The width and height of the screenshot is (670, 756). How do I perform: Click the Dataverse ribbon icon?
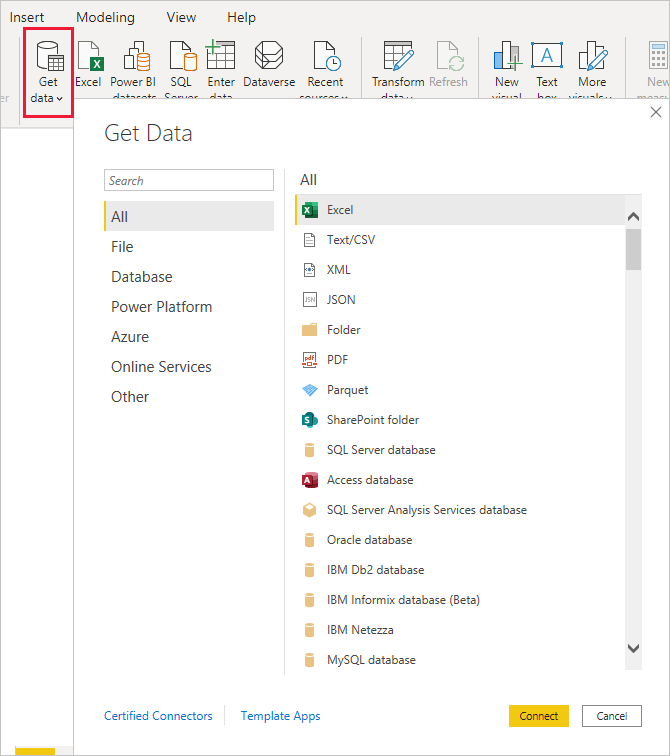click(268, 56)
